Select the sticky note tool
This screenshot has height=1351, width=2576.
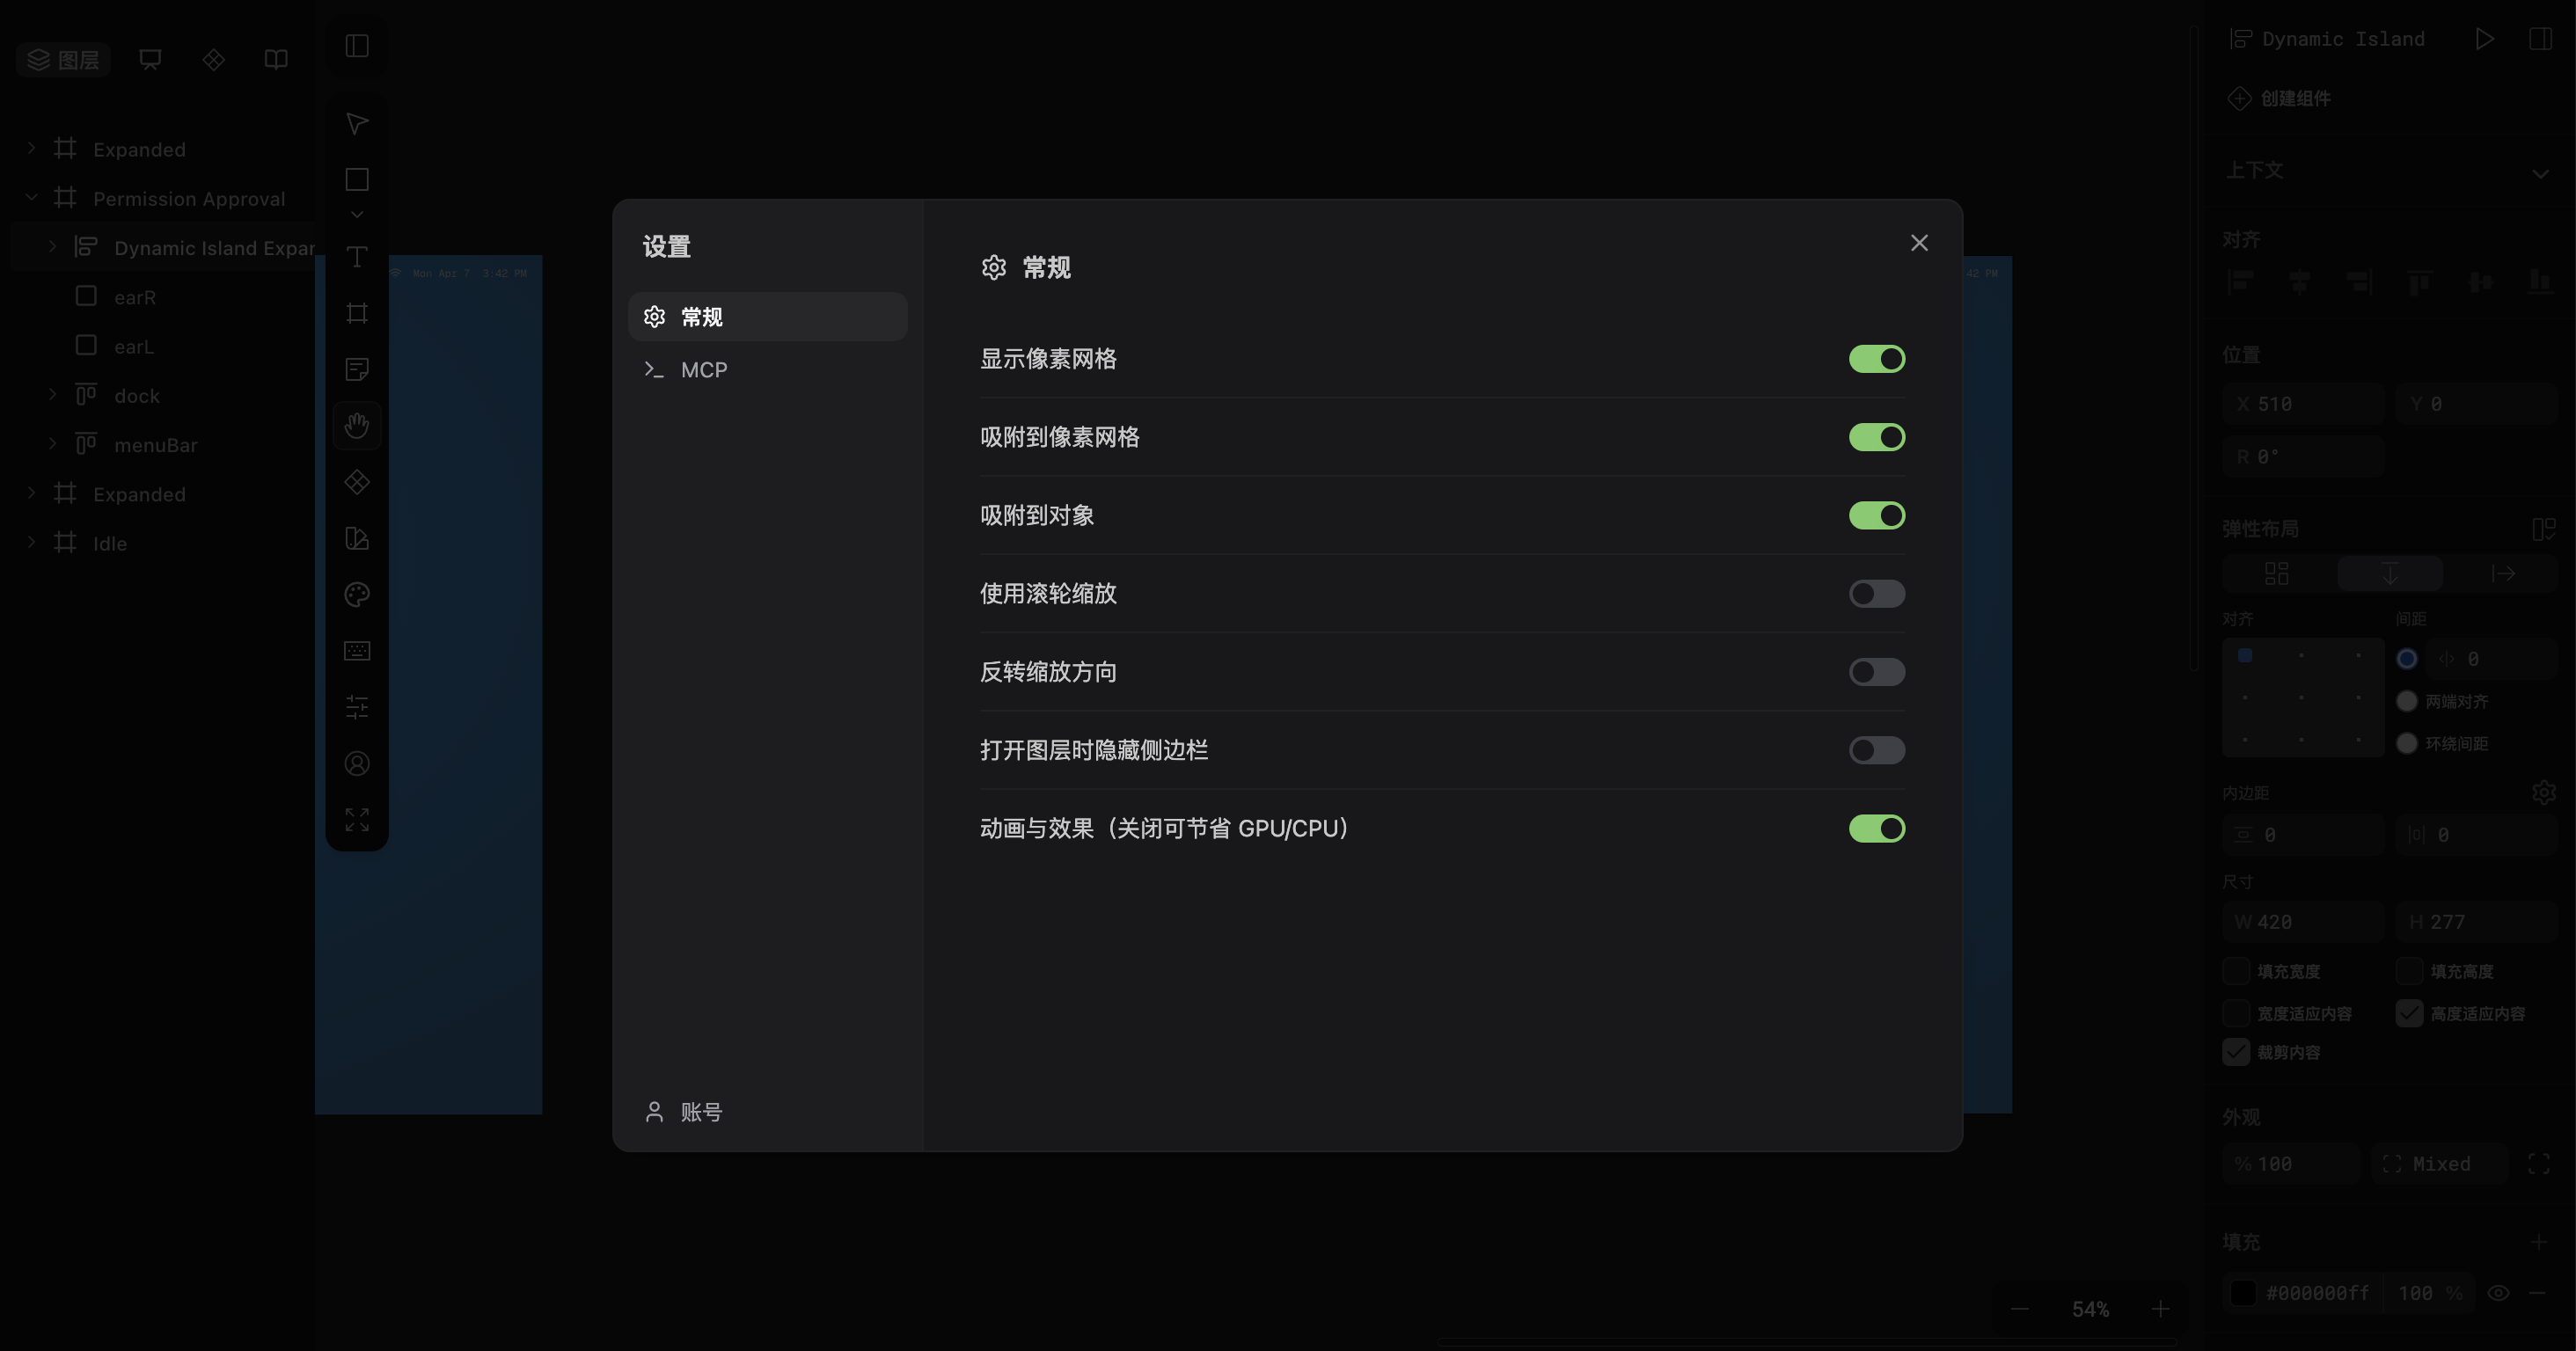coord(357,369)
